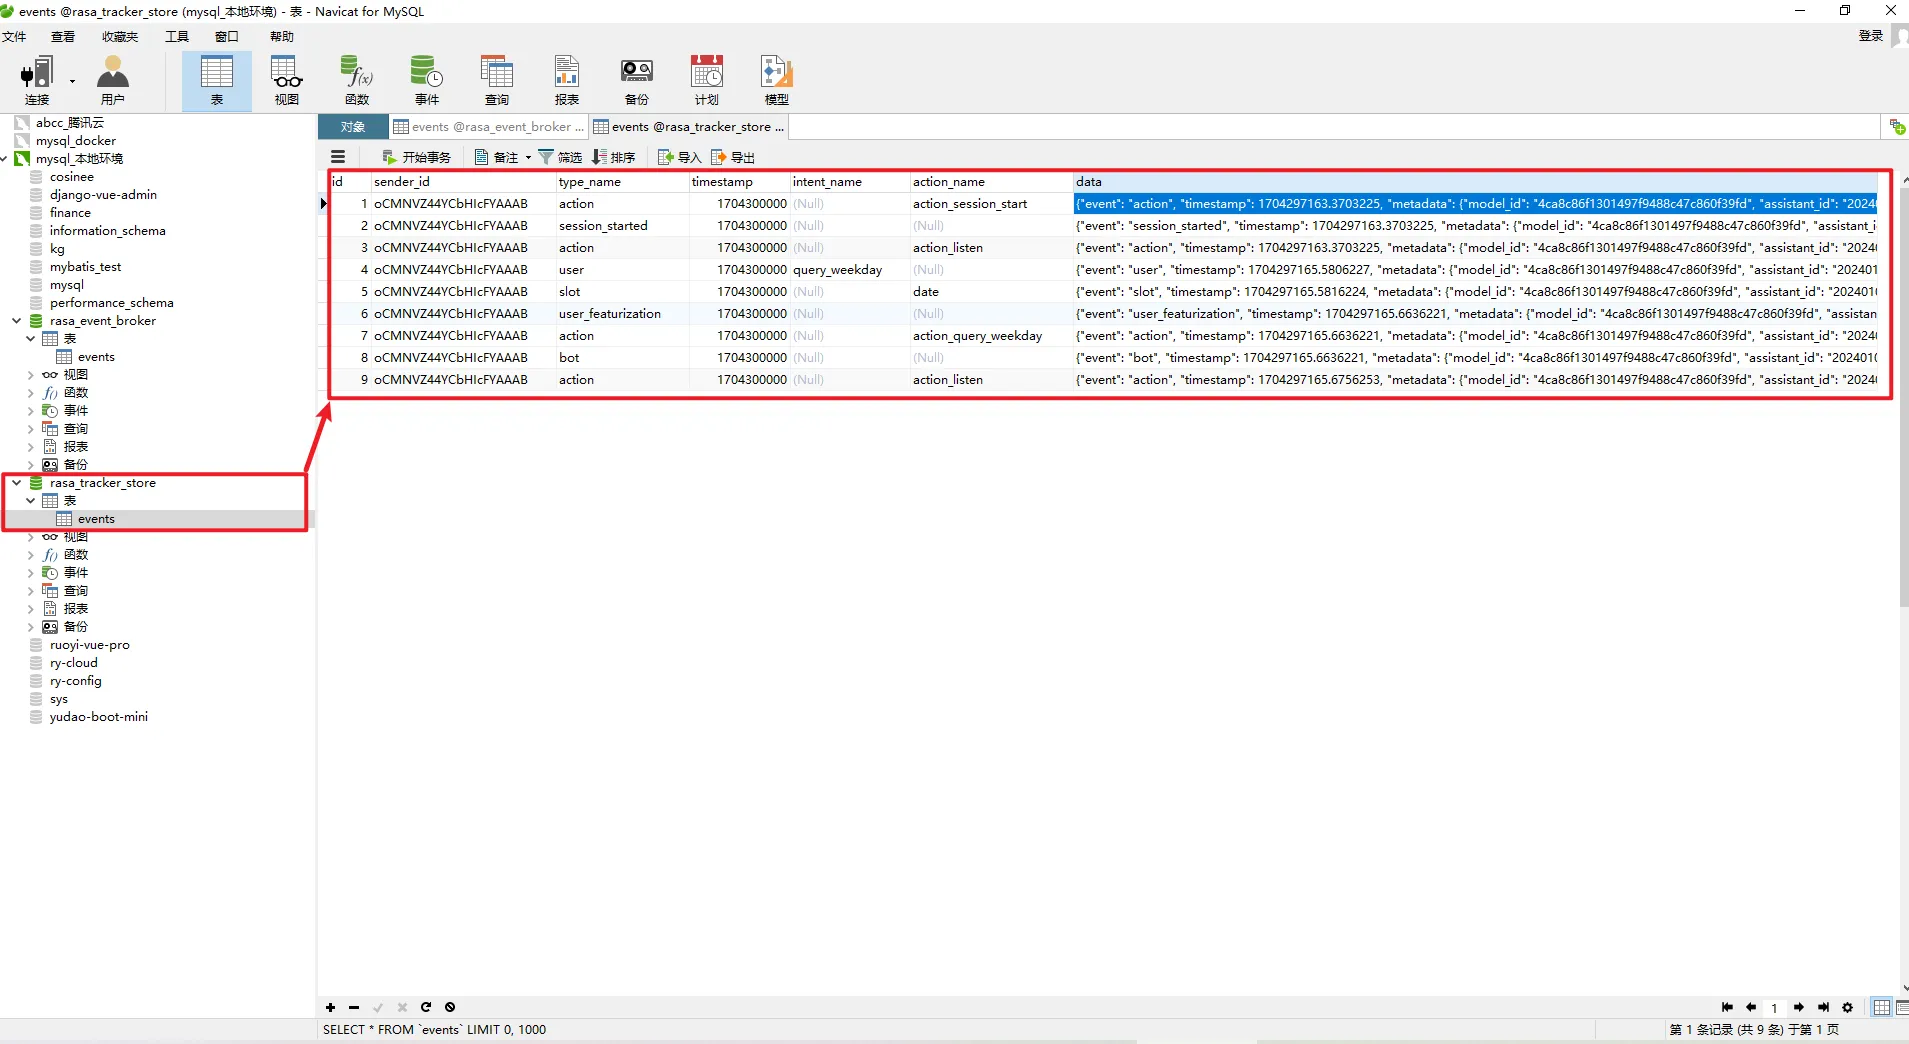The image size is (1909, 1044).
Task: Click the 导出 (Export) button
Action: [733, 157]
